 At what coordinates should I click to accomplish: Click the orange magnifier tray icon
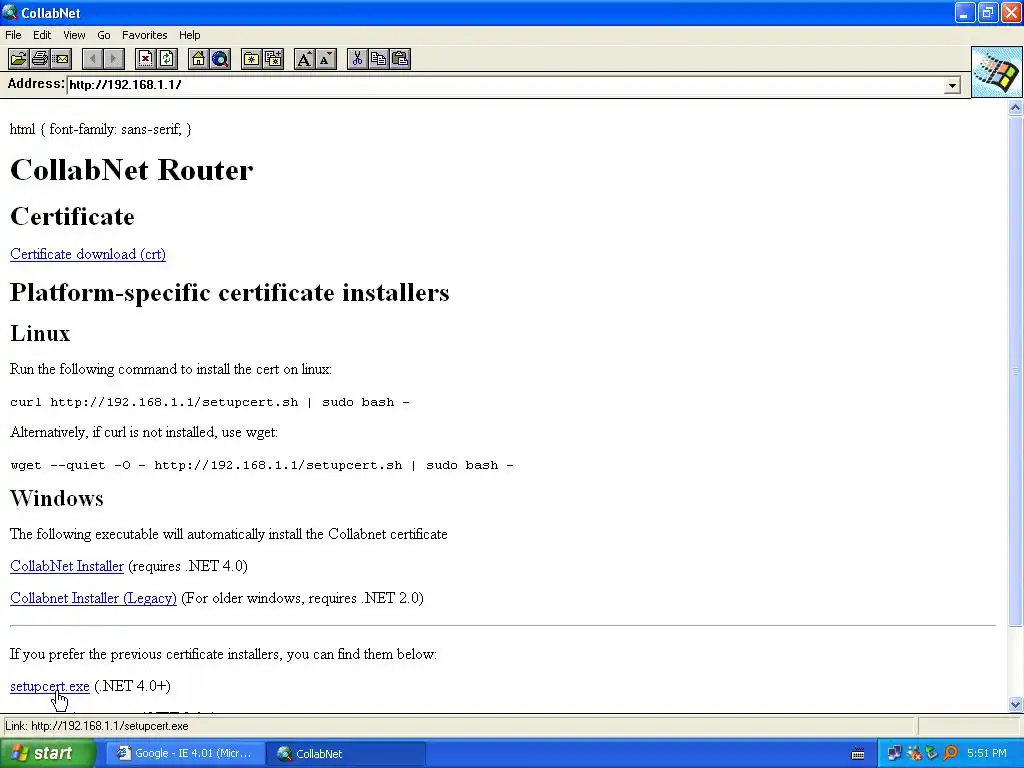click(950, 753)
